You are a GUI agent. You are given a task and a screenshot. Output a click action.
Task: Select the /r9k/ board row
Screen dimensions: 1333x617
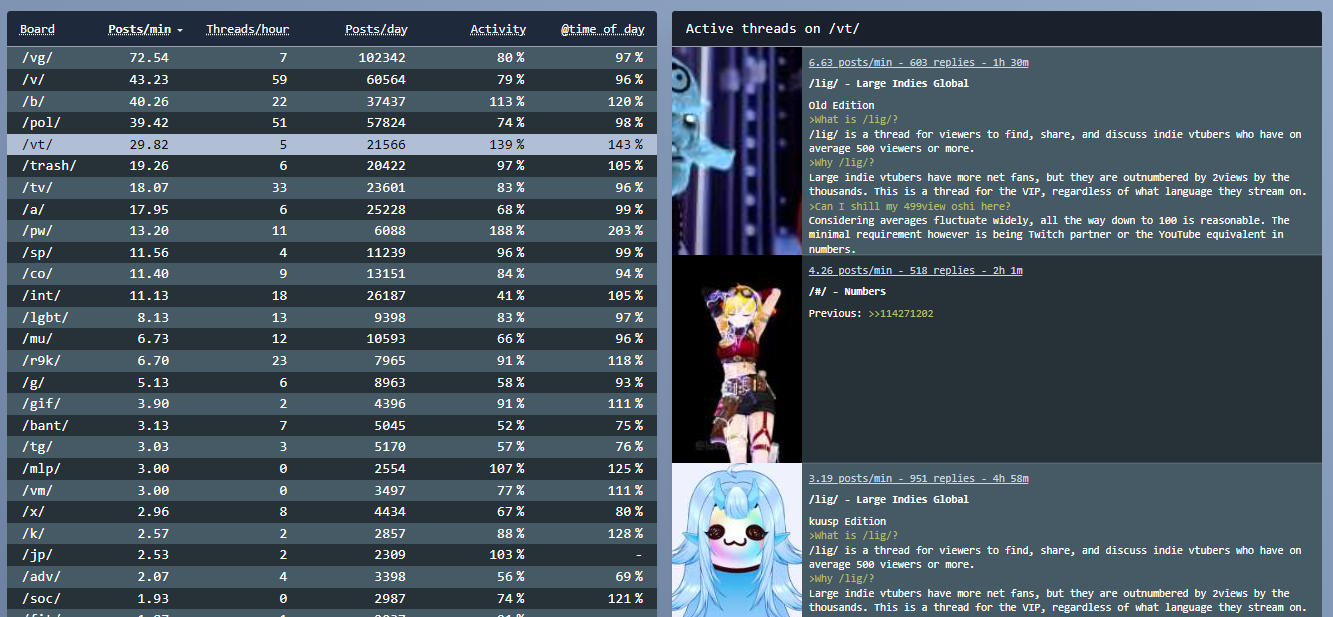332,361
